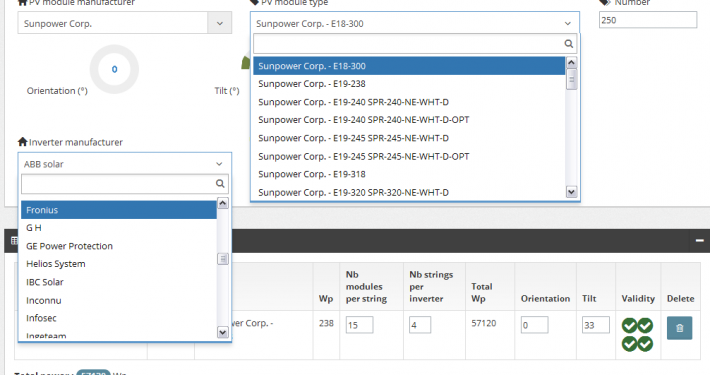The image size is (710, 375).
Task: Select Fronius in inverter manufacturer list
Action: click(x=119, y=210)
